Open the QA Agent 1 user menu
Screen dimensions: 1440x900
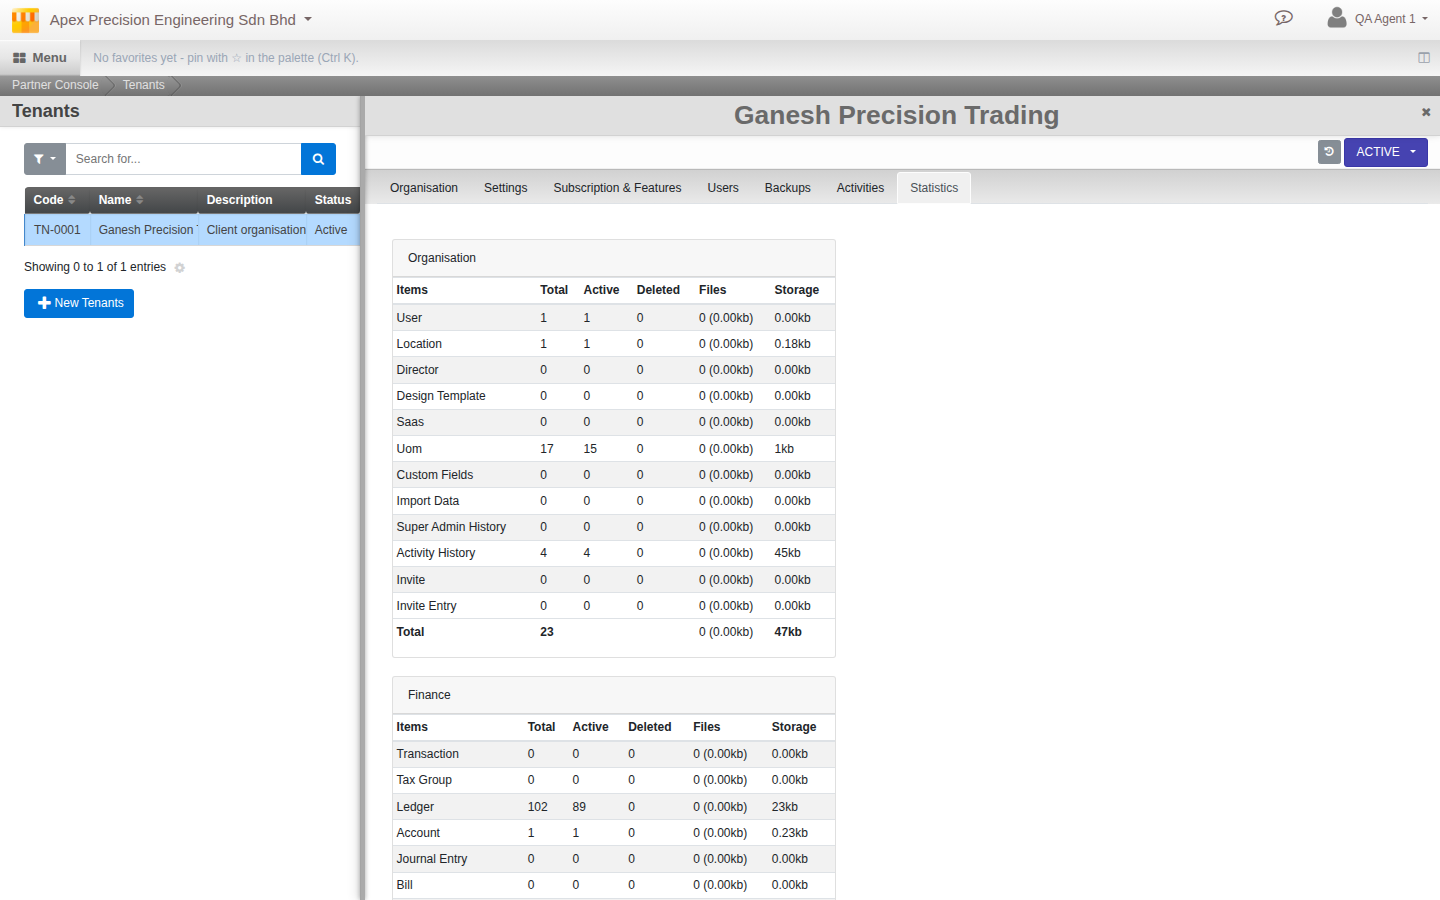(1391, 19)
